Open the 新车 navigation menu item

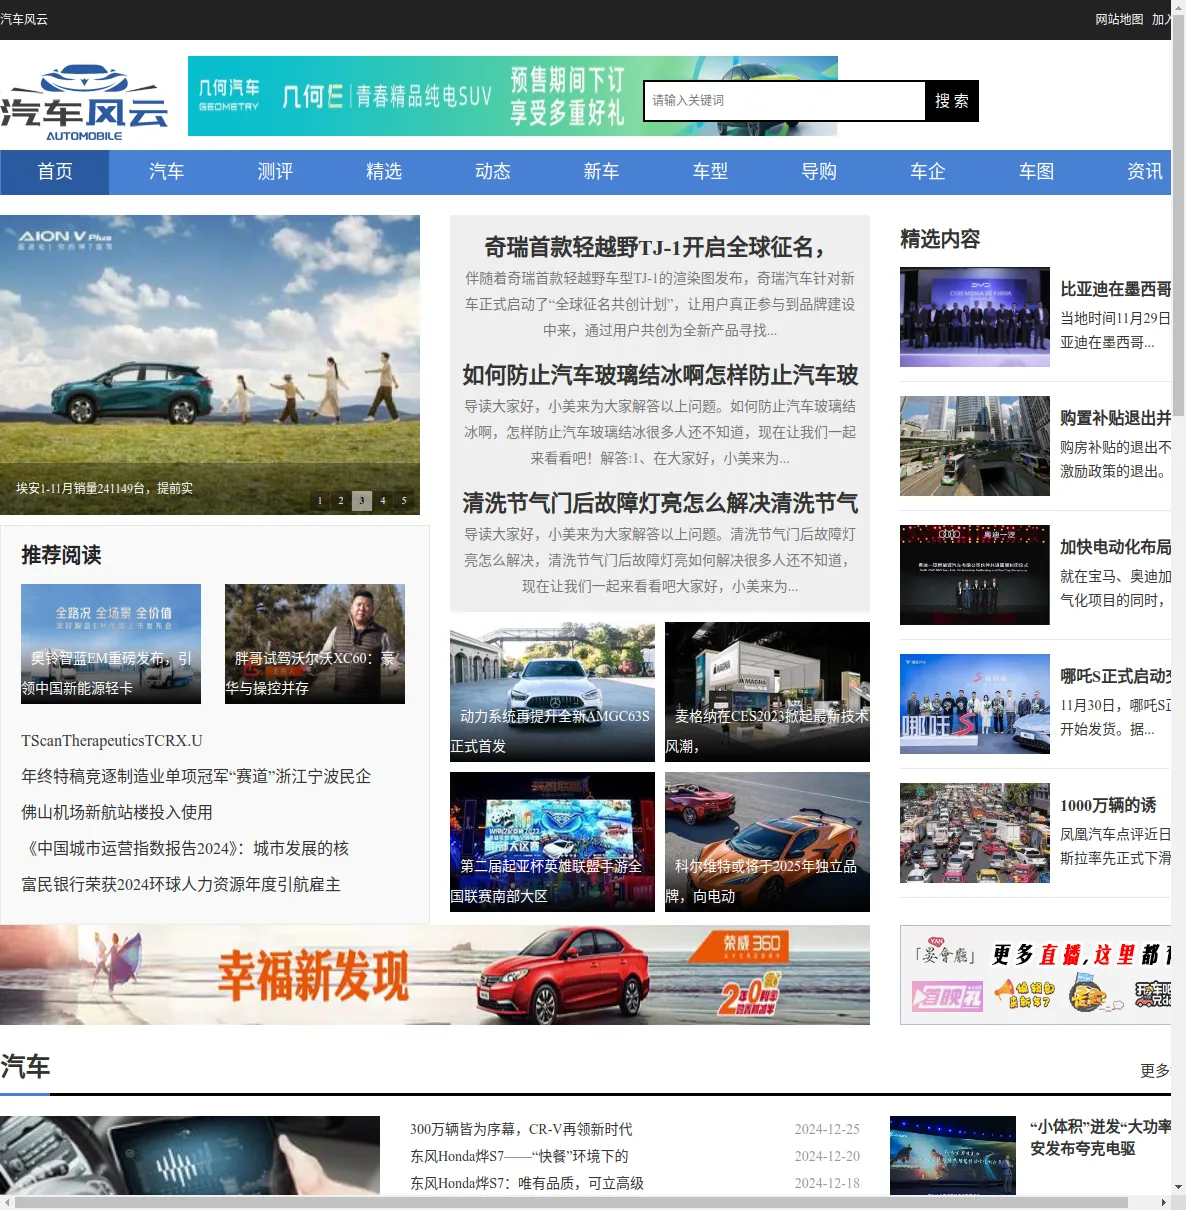(x=601, y=172)
